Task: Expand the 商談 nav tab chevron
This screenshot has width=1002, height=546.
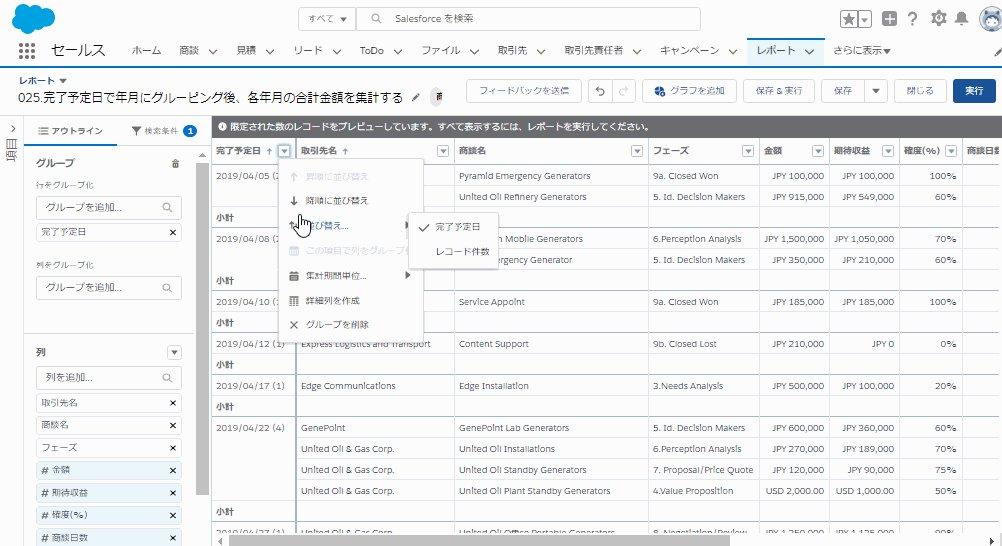Action: point(213,51)
